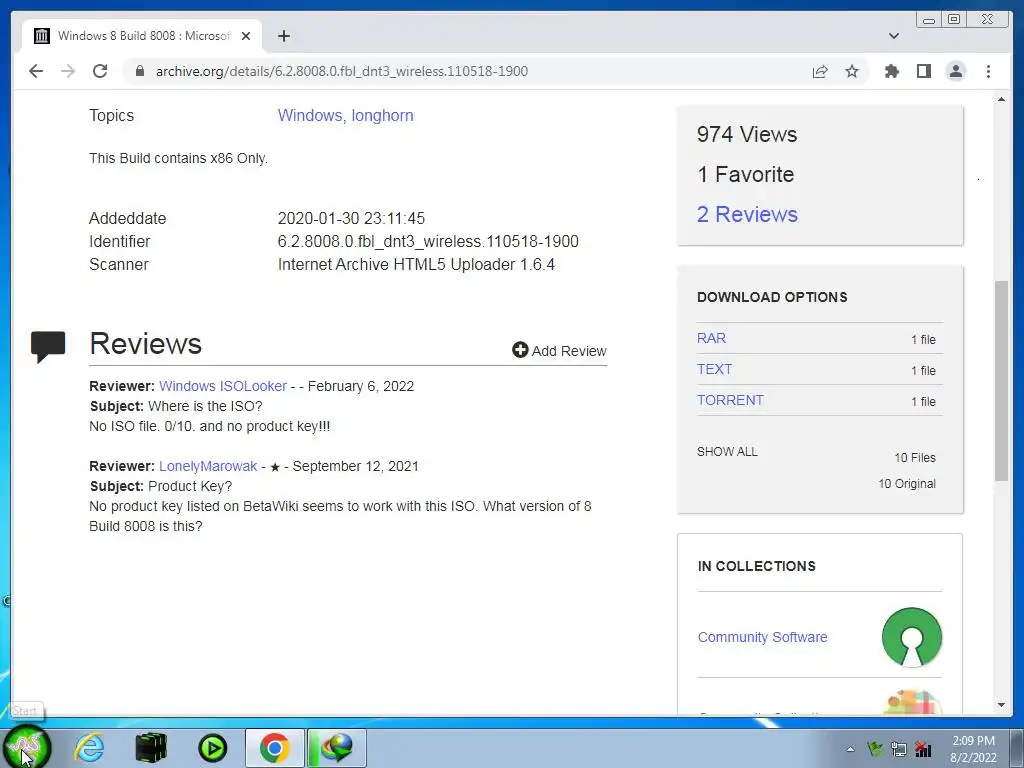Click the Action Center flag tray icon
This screenshot has width=1024, height=768.
tap(874, 749)
